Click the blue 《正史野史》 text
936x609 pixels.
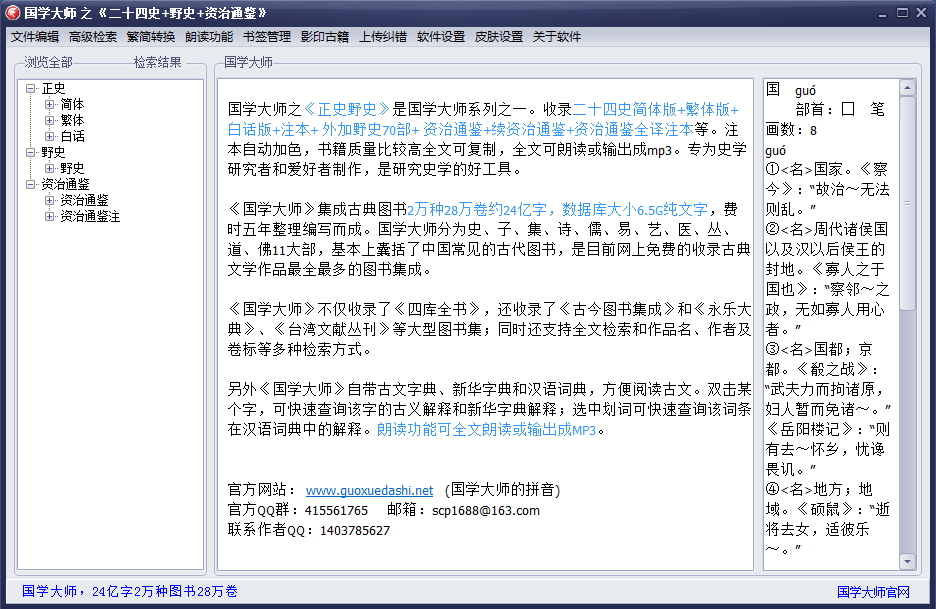pyautogui.click(x=346, y=109)
